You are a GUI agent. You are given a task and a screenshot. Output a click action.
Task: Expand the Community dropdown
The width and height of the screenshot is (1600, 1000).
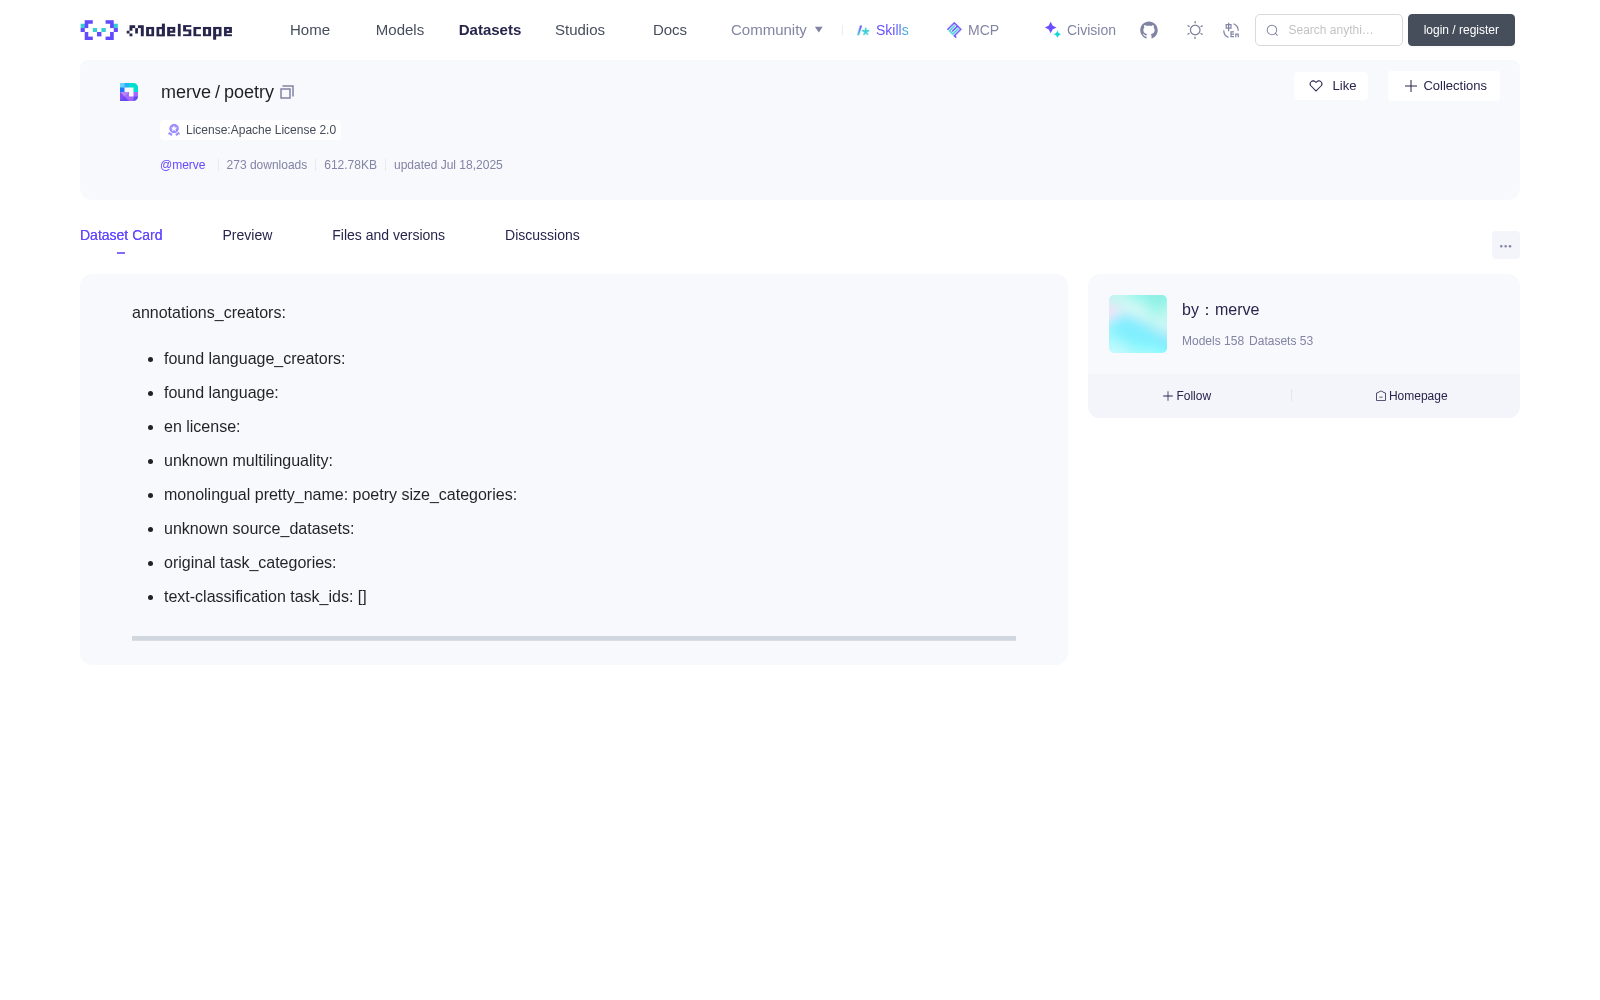pos(777,30)
